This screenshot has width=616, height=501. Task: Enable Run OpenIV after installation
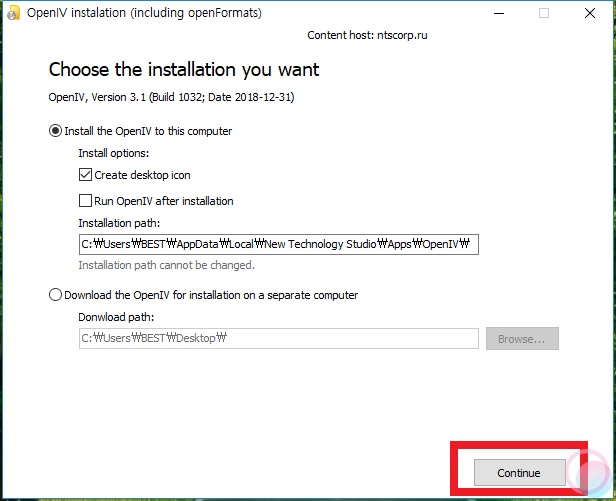(85, 201)
